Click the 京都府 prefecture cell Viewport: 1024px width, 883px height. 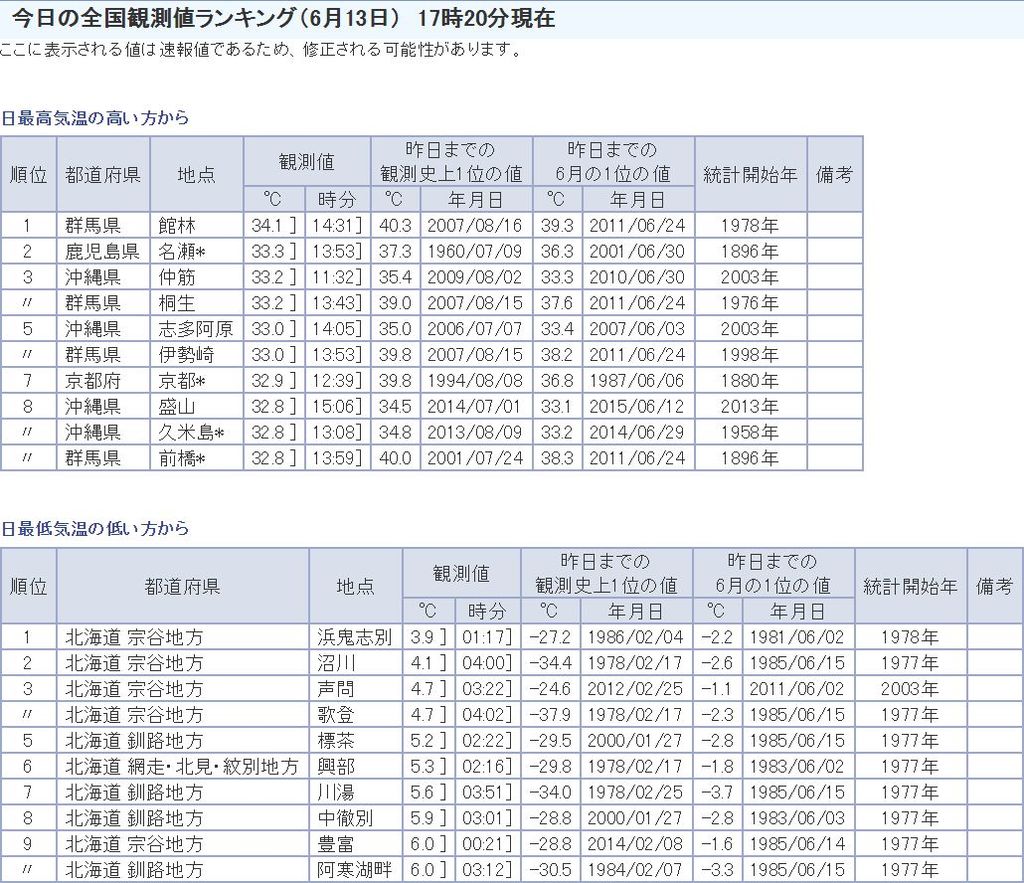(x=93, y=381)
